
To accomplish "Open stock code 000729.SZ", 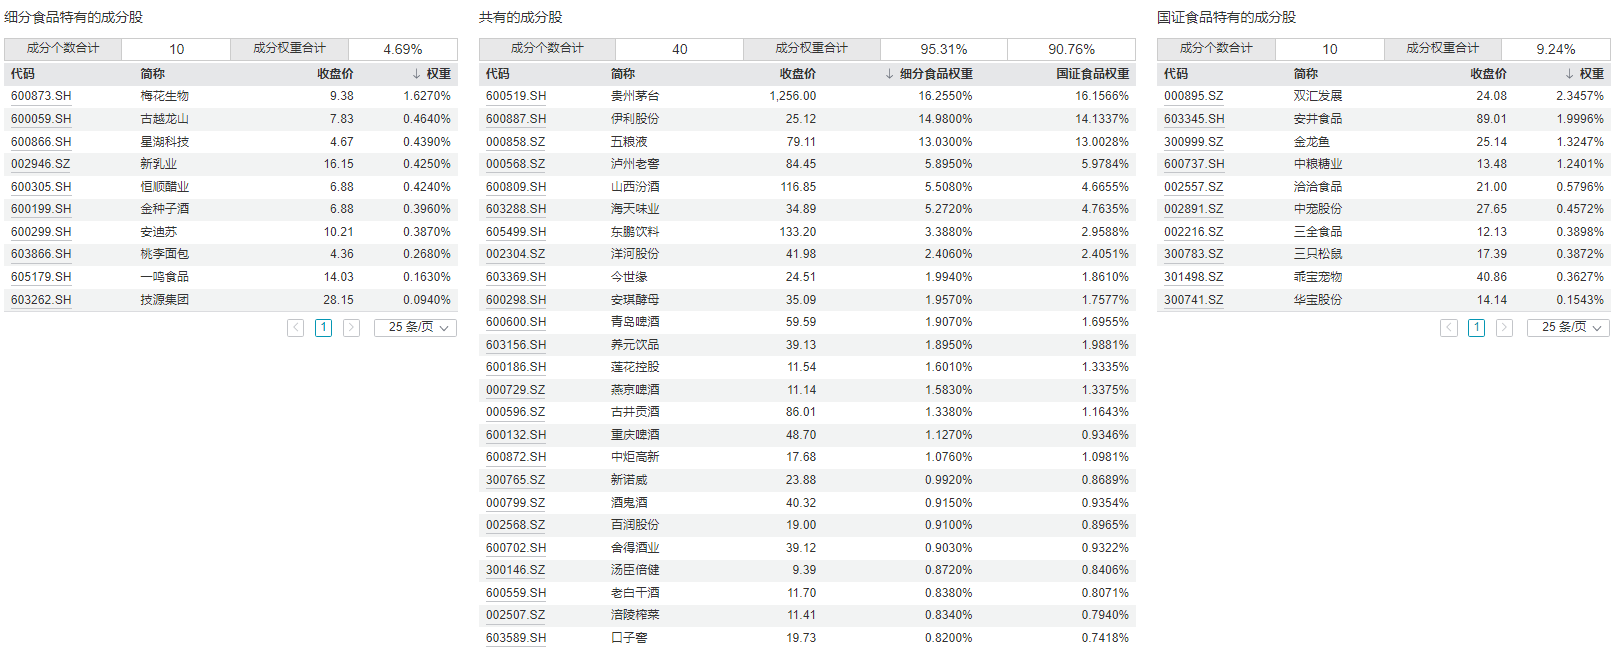I will [516, 390].
